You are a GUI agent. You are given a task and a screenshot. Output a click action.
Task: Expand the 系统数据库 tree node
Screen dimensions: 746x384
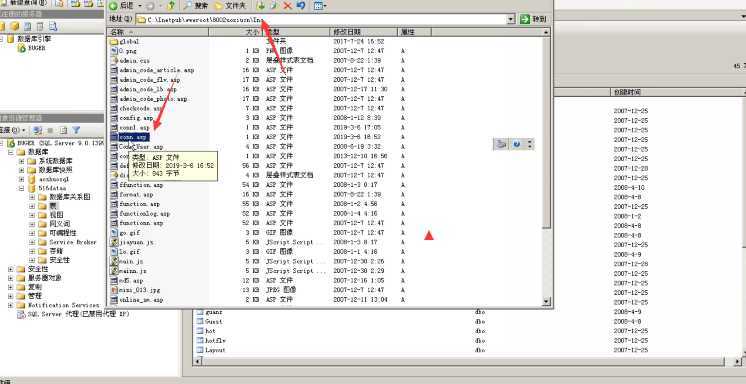coord(21,161)
